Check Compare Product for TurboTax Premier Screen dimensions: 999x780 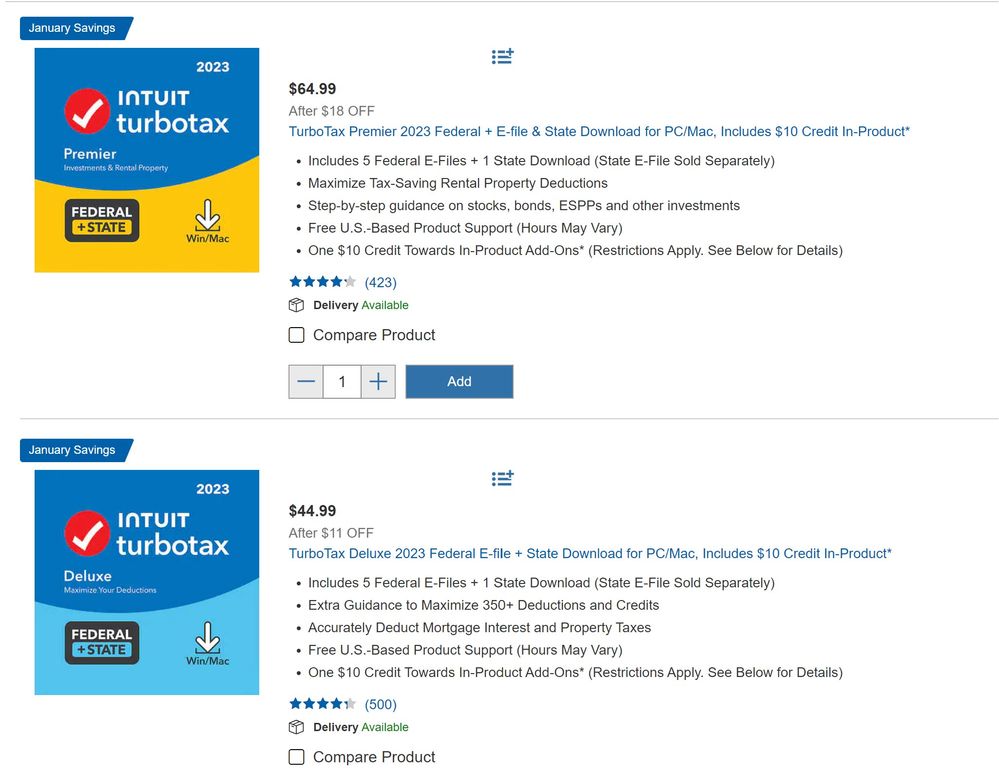click(x=296, y=335)
